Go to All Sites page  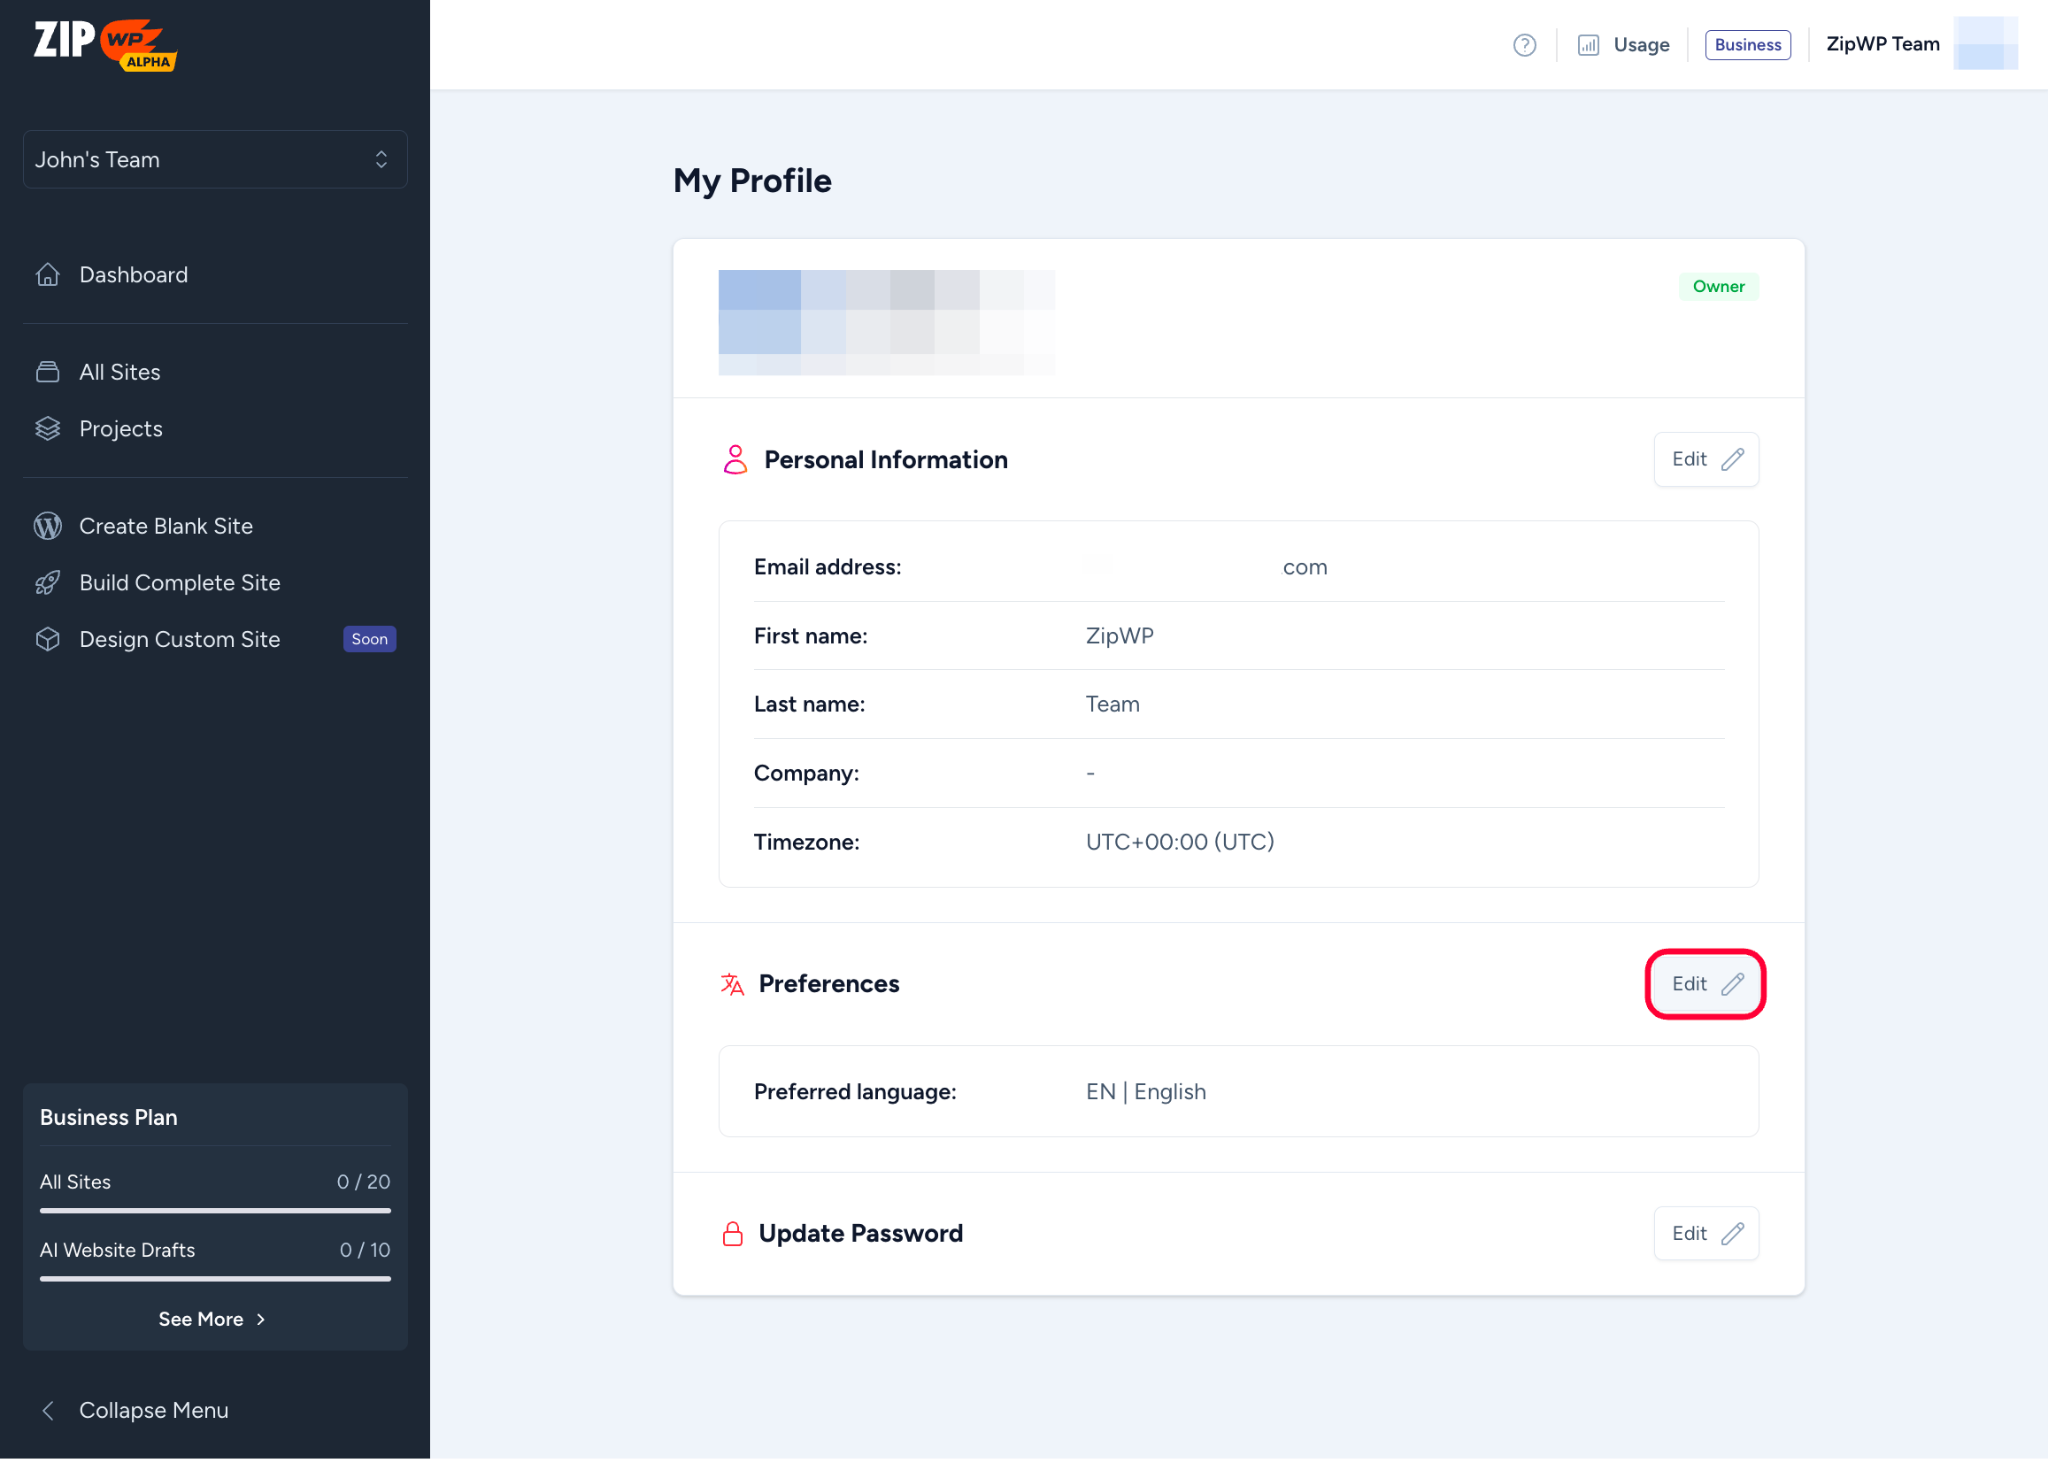[120, 372]
